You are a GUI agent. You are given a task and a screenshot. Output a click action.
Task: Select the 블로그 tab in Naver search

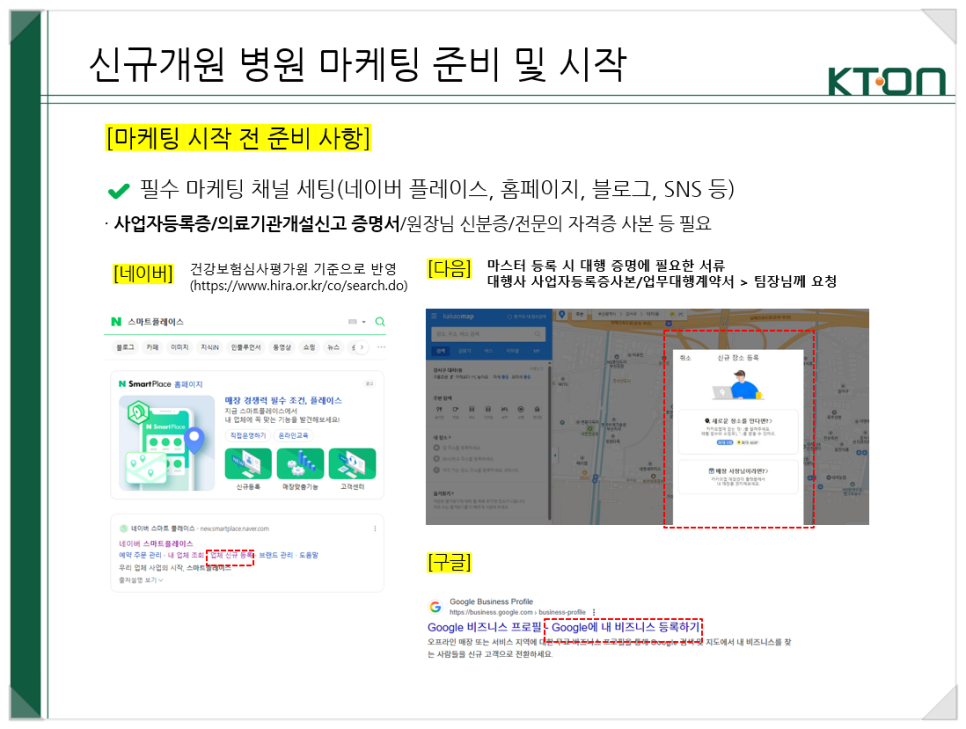tap(126, 347)
